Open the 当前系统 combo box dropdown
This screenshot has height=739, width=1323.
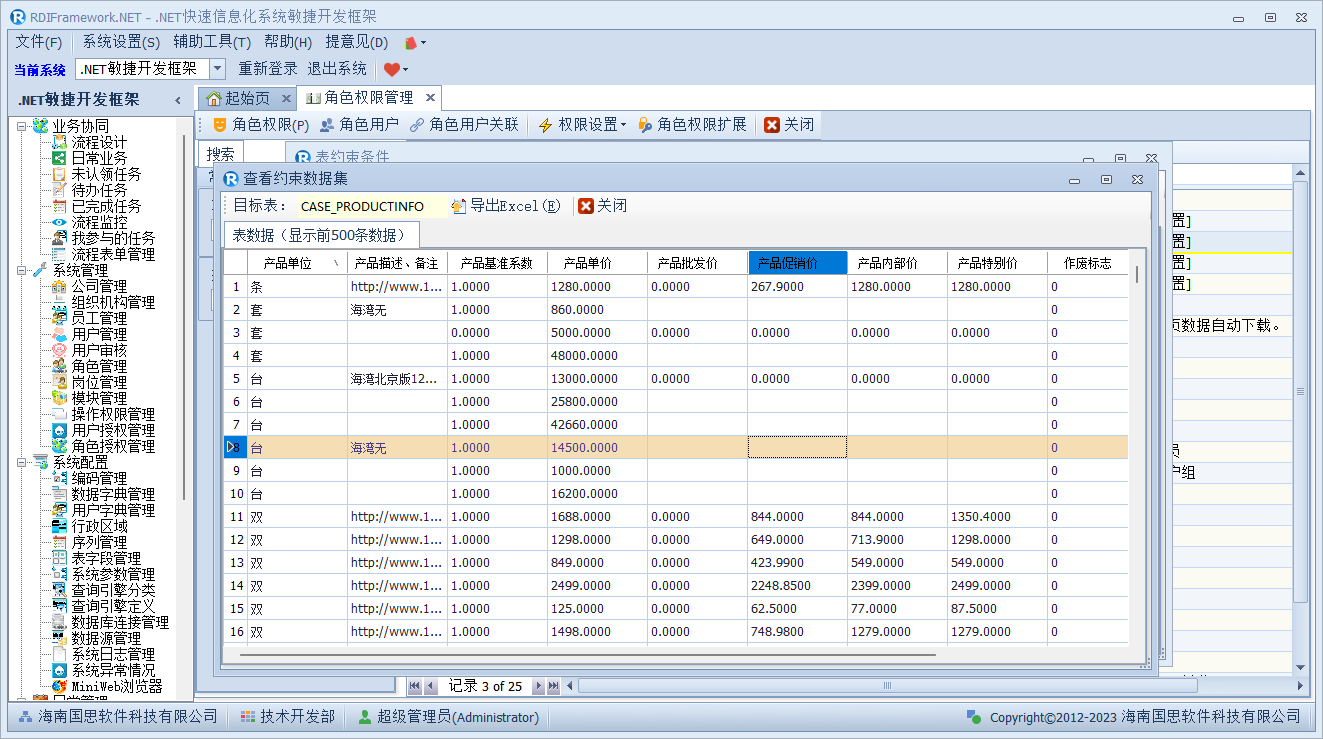pyautogui.click(x=218, y=69)
